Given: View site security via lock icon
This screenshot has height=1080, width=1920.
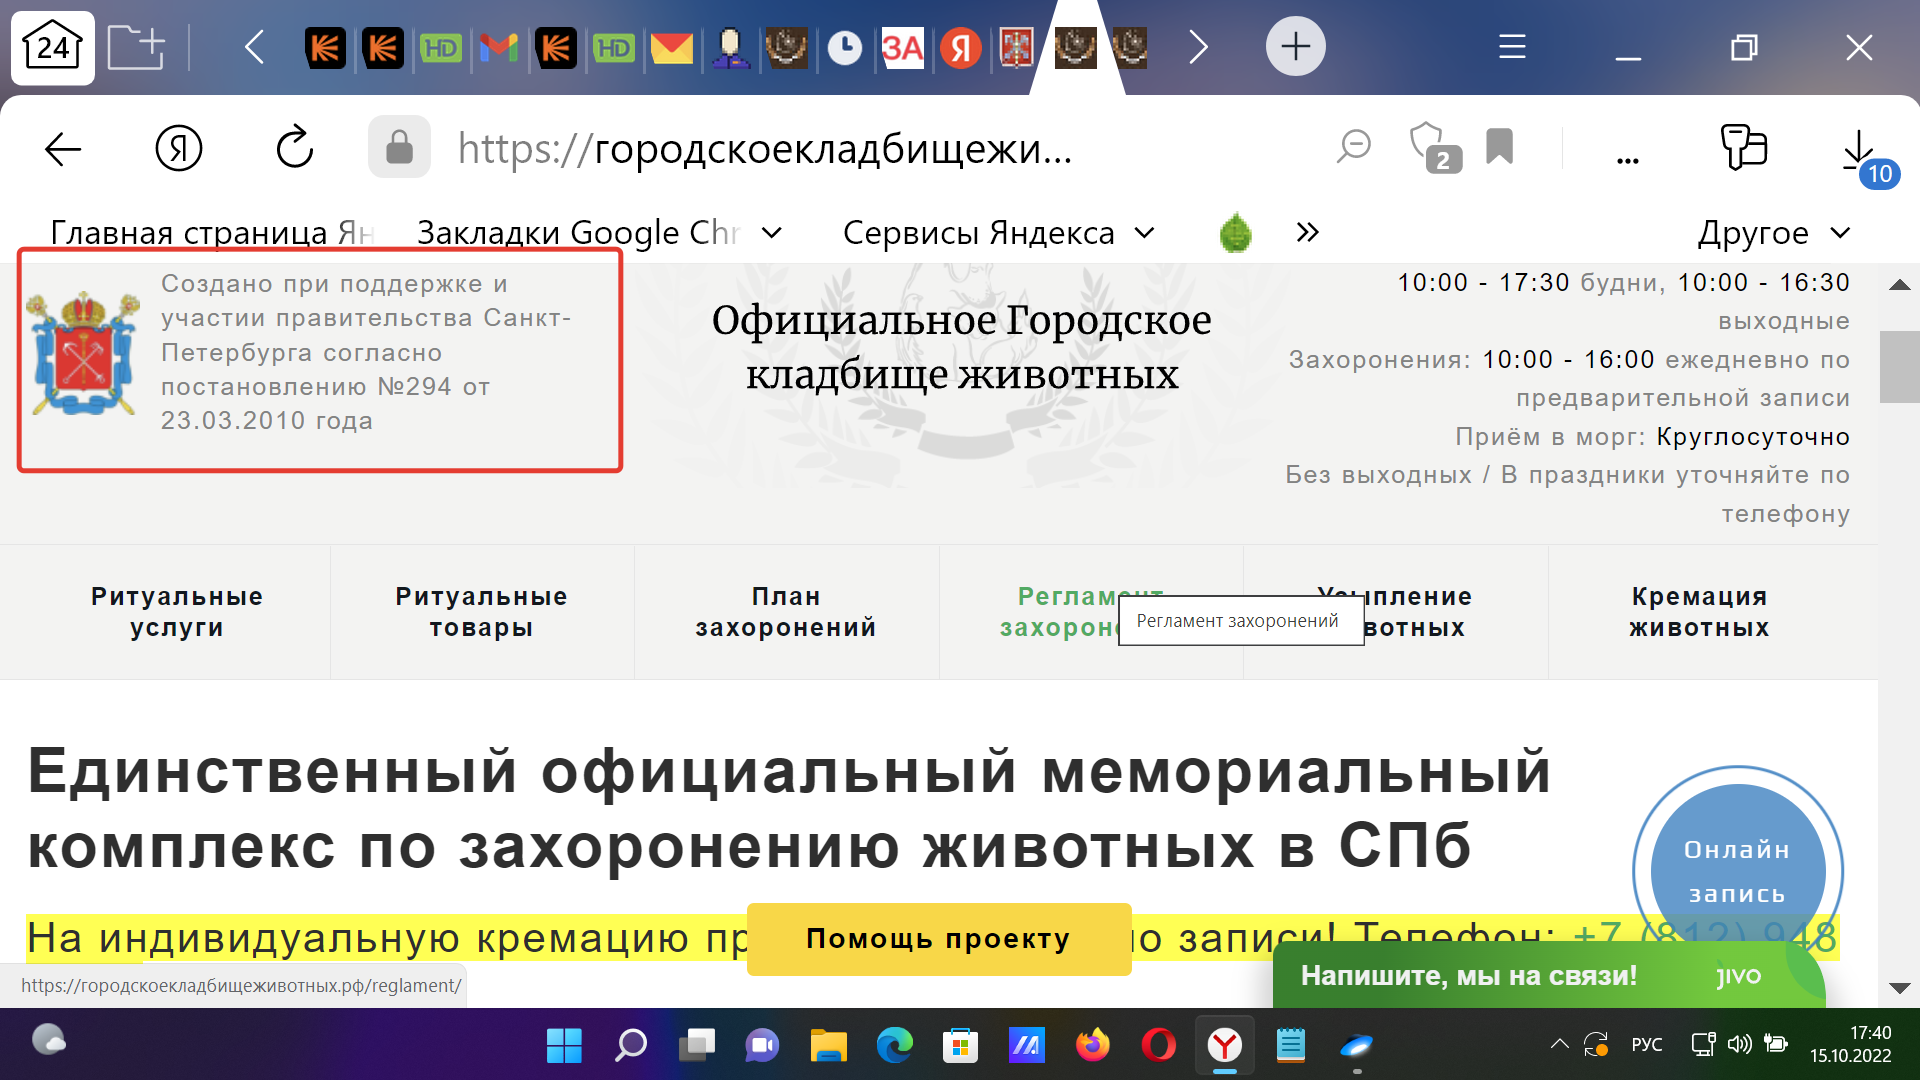Looking at the screenshot, I should (399, 147).
